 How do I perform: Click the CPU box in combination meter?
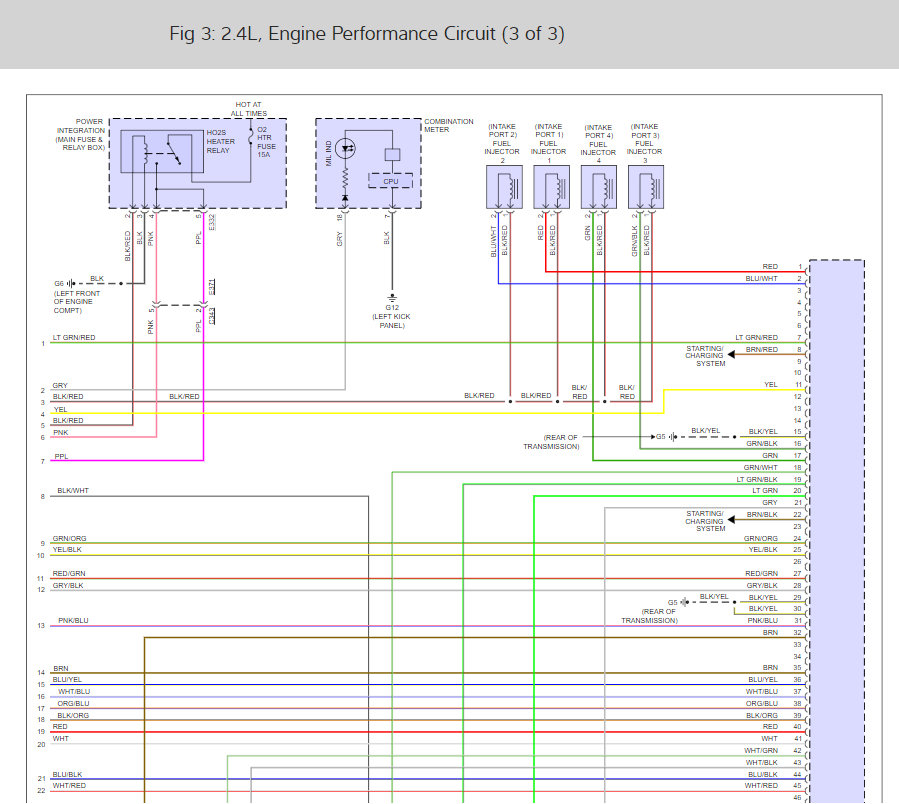[x=391, y=181]
